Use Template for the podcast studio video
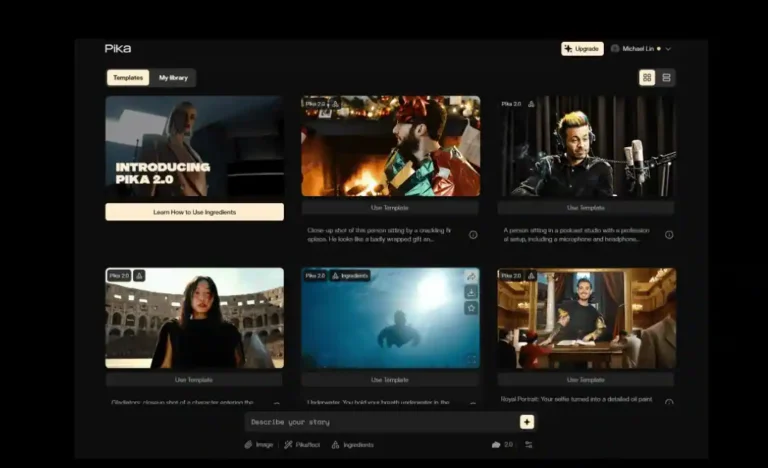The height and width of the screenshot is (468, 768). tap(586, 208)
